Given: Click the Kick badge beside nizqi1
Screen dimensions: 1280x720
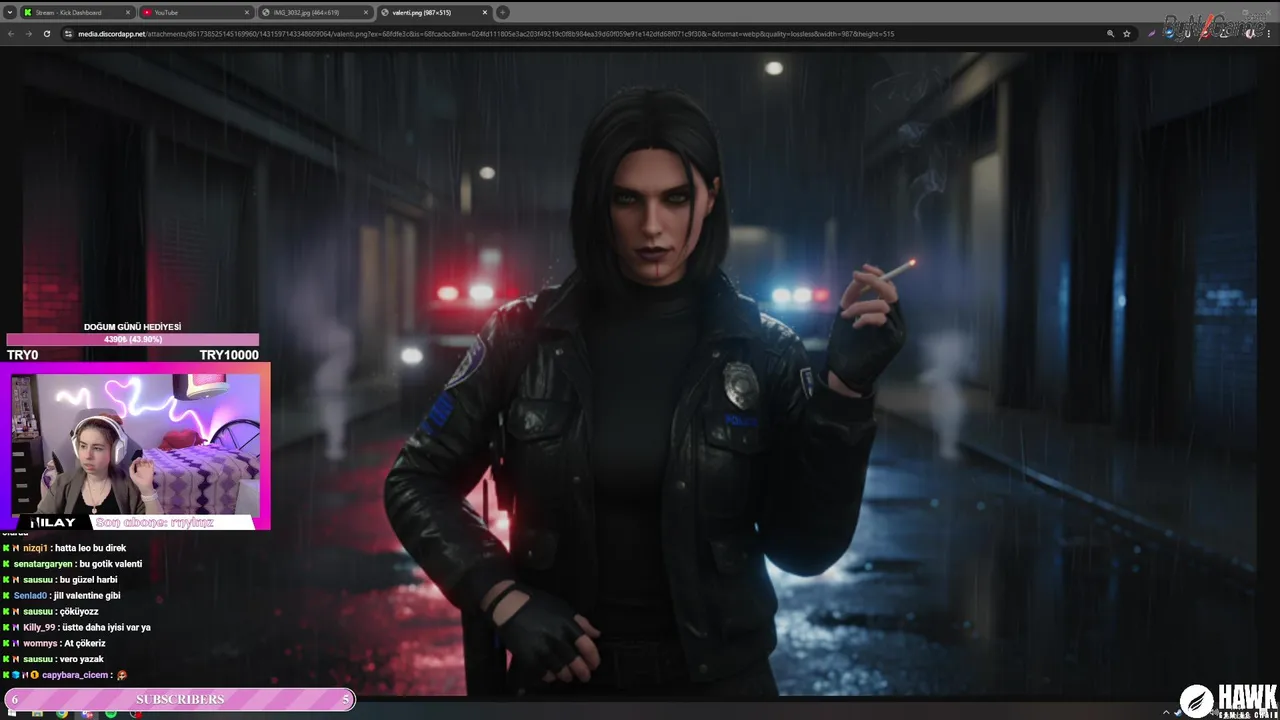Looking at the screenshot, I should point(6,548).
